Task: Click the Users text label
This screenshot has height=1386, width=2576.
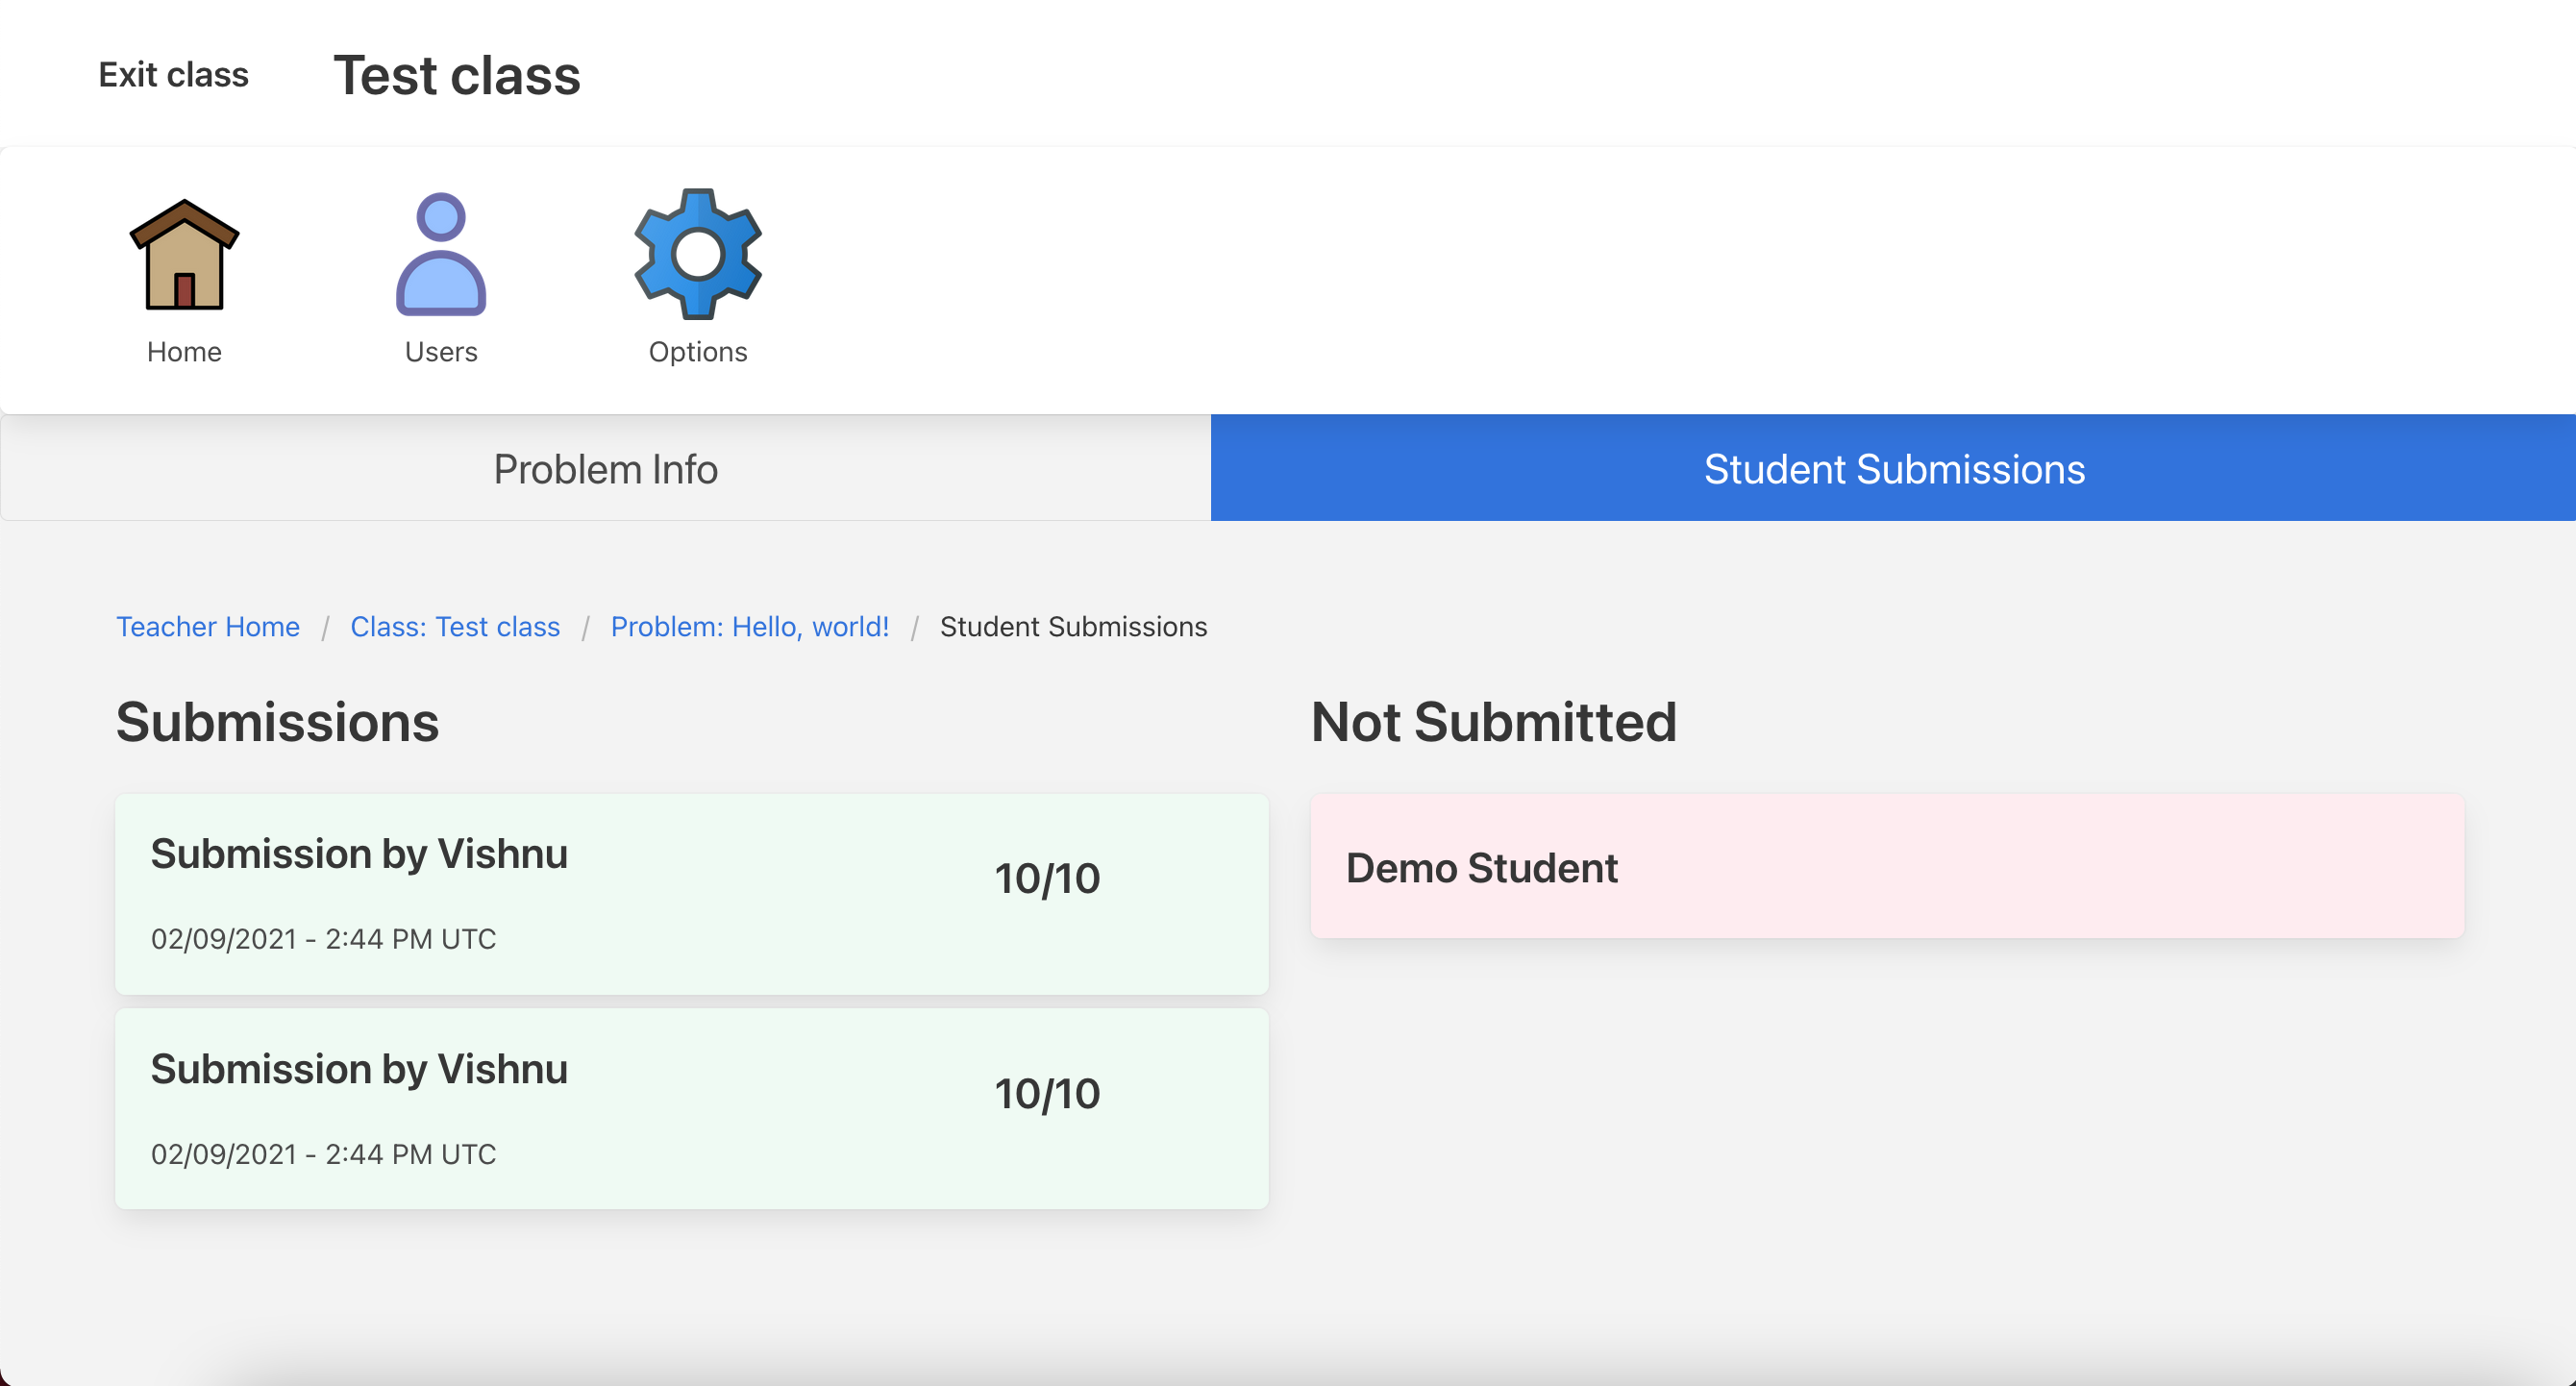Action: [441, 352]
